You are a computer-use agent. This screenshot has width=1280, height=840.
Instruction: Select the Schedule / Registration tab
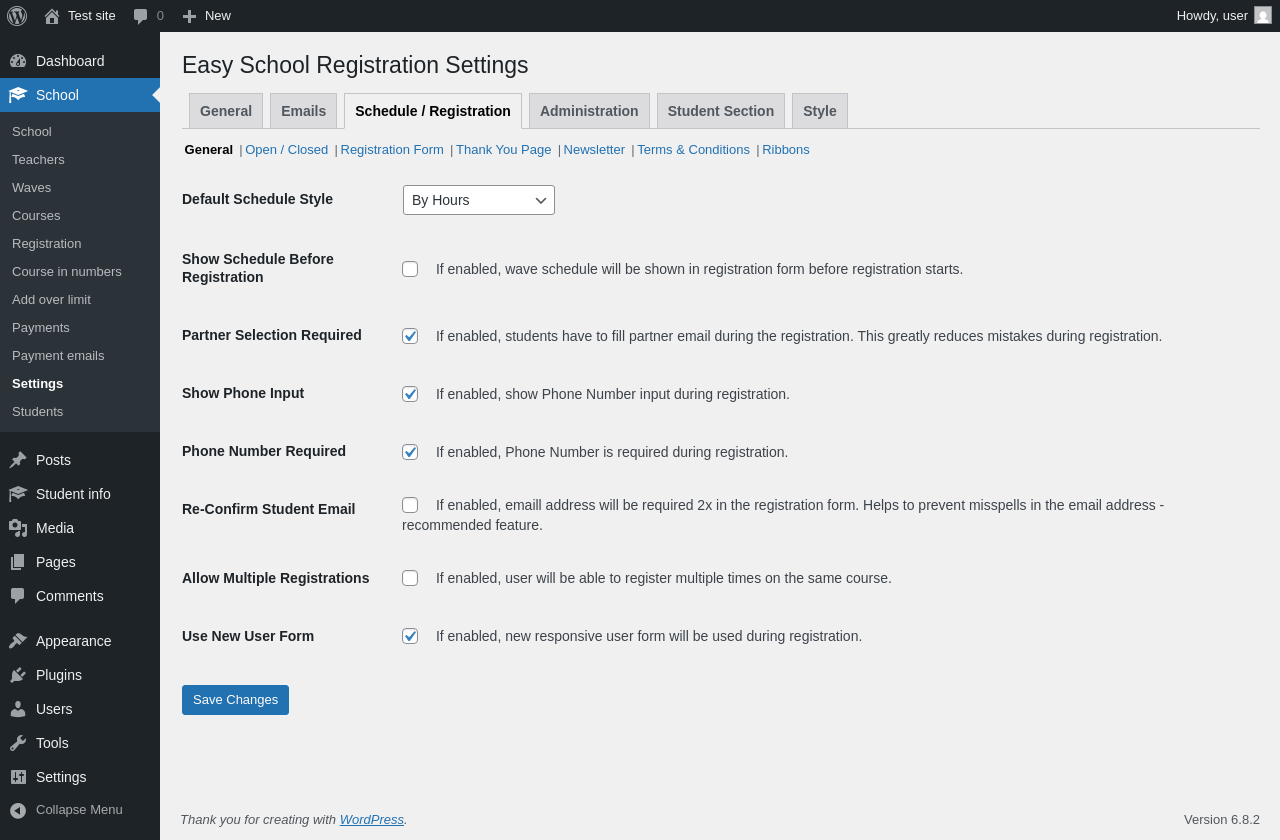(433, 111)
